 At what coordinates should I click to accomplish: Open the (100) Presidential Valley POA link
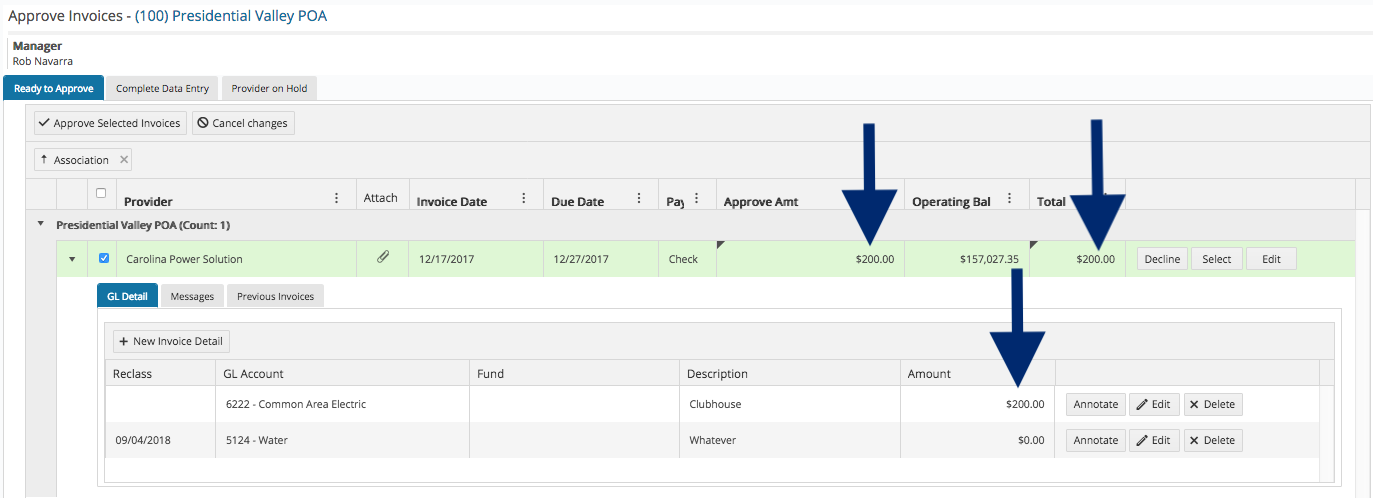[x=231, y=16]
